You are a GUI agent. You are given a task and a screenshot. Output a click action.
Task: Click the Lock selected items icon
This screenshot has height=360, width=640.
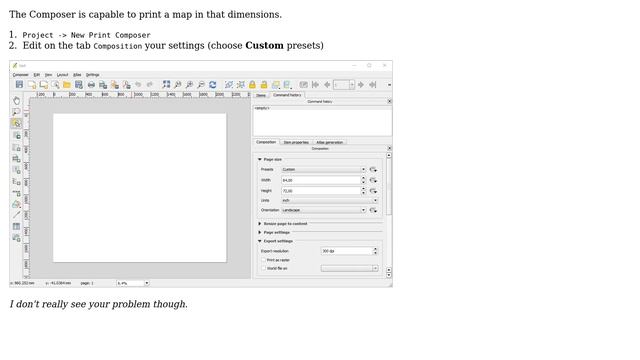tap(252, 84)
